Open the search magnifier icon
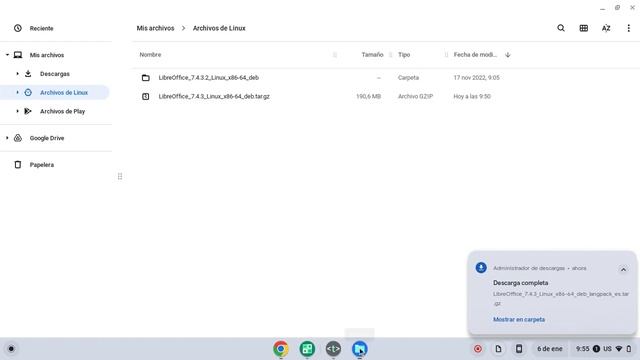This screenshot has height=360, width=640. click(561, 28)
